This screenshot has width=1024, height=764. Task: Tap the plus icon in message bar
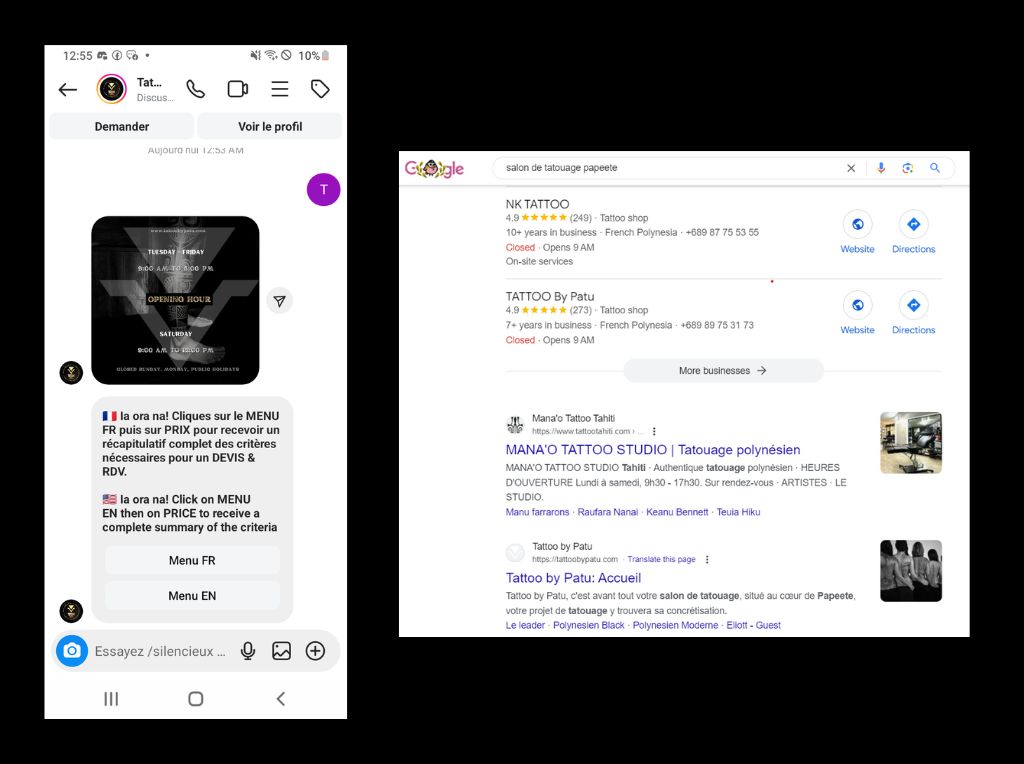pos(315,650)
